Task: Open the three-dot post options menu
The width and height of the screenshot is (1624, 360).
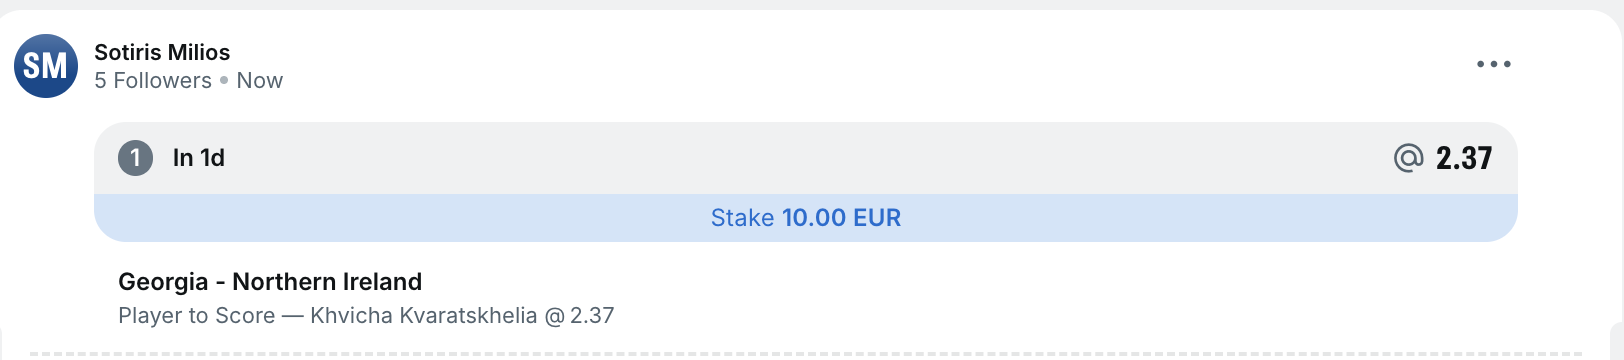Action: [1494, 64]
